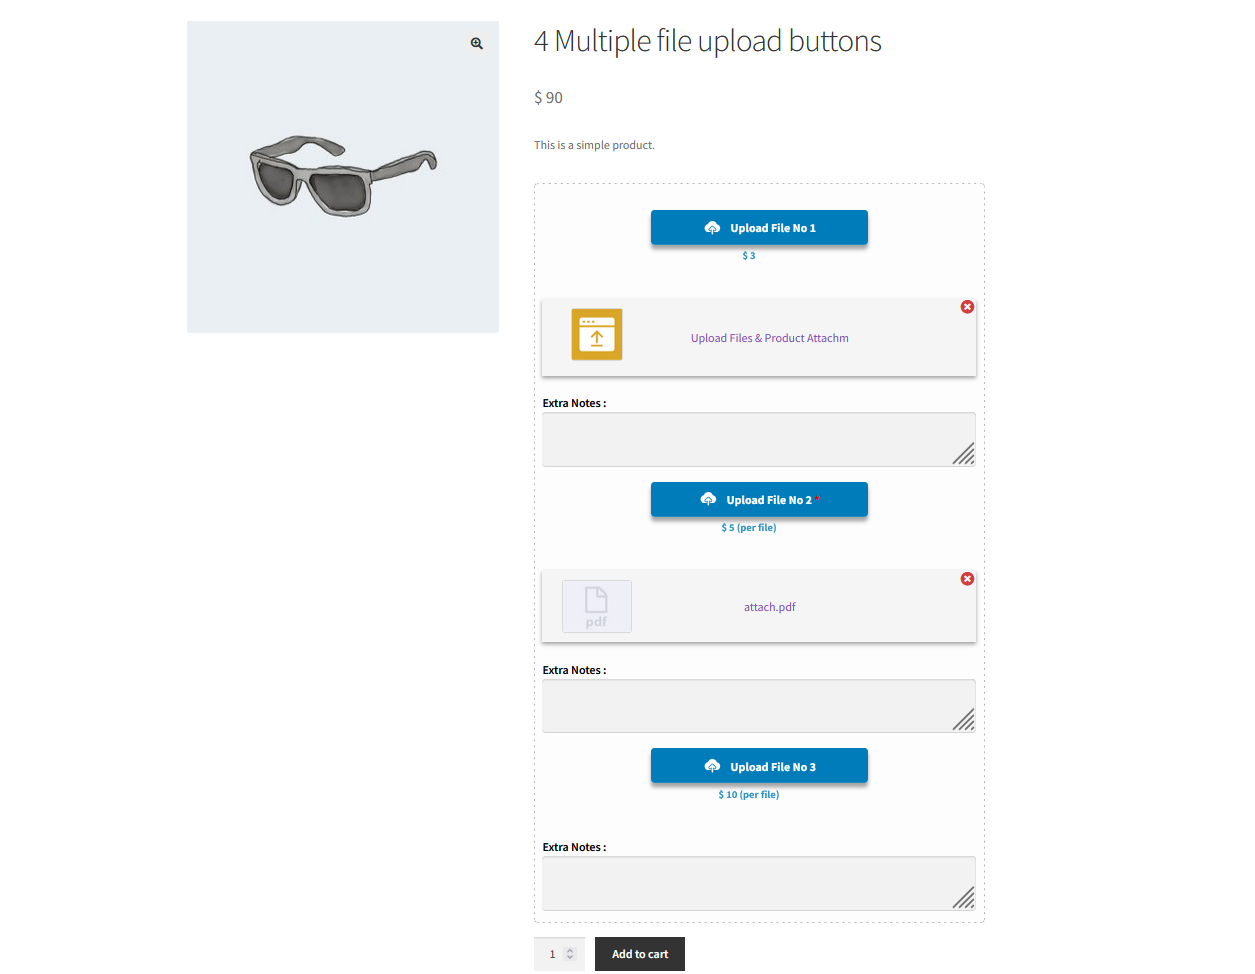The height and width of the screenshot is (974, 1255).
Task: Remove the first uploaded file via red X
Action: [967, 307]
